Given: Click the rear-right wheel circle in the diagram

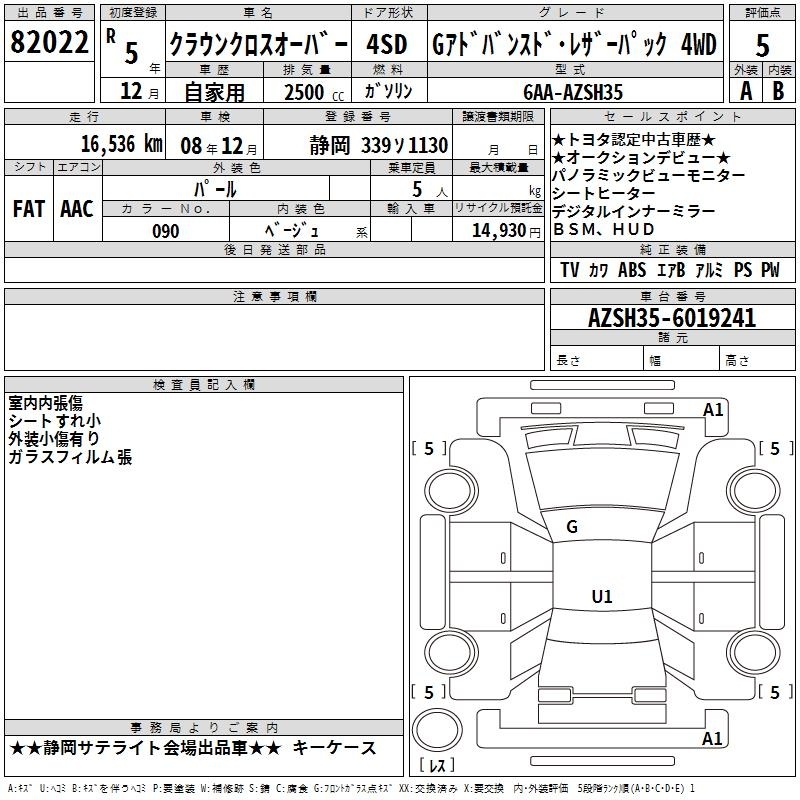Looking at the screenshot, I should click(x=753, y=653).
